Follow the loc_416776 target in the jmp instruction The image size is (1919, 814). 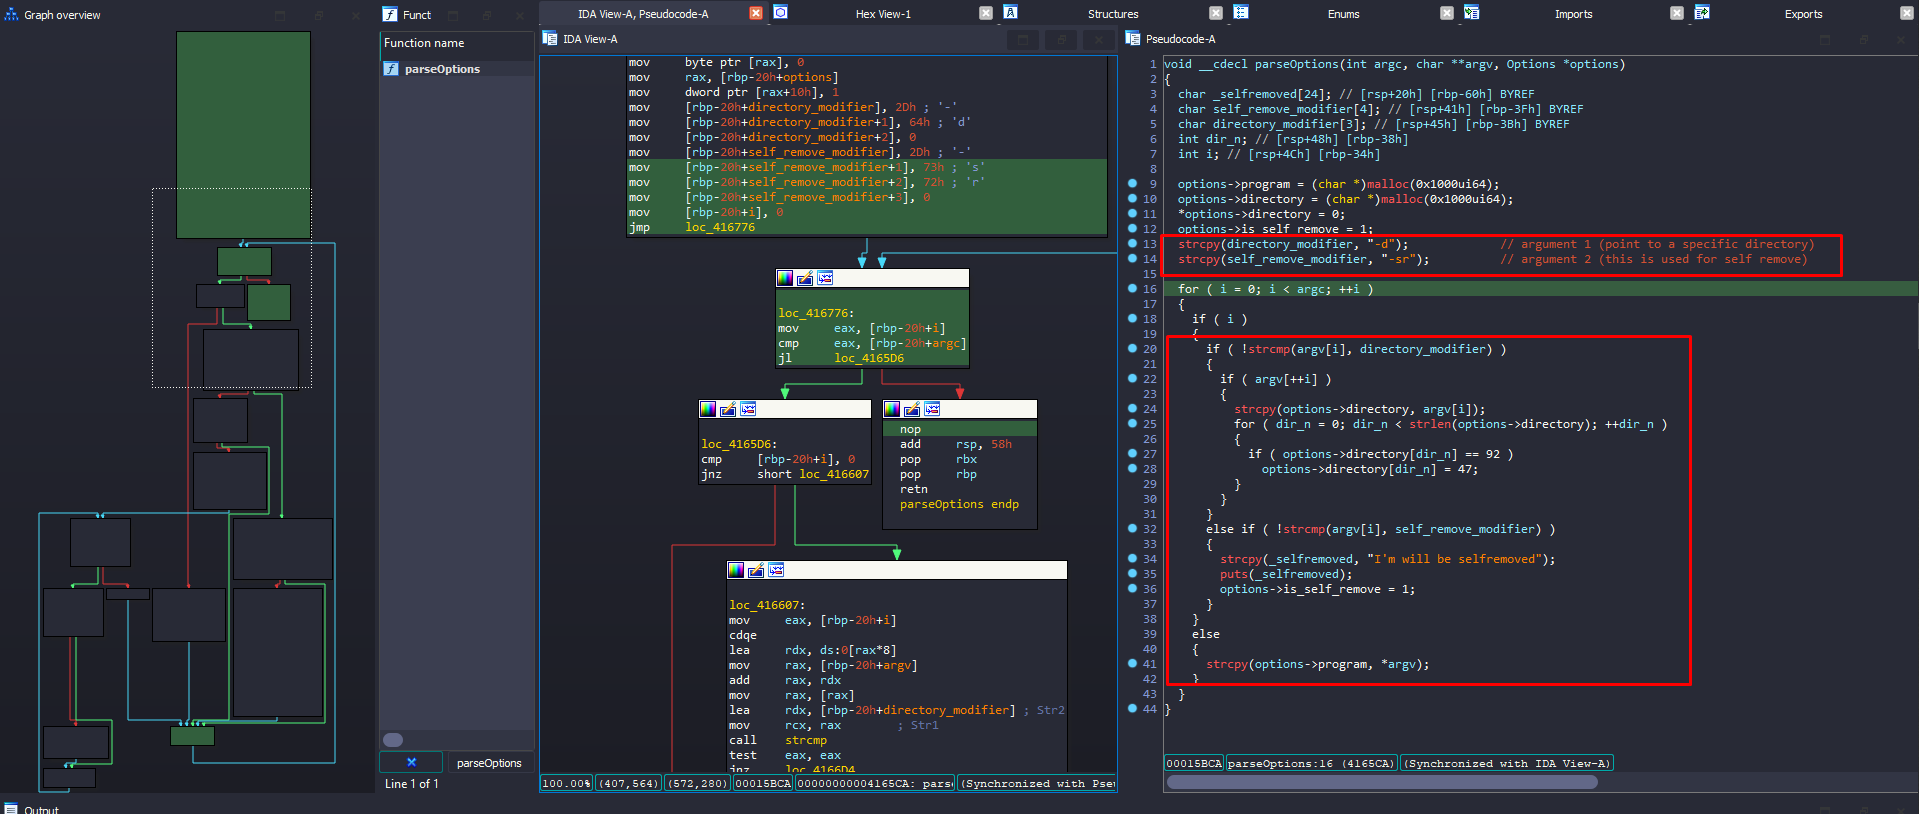720,227
